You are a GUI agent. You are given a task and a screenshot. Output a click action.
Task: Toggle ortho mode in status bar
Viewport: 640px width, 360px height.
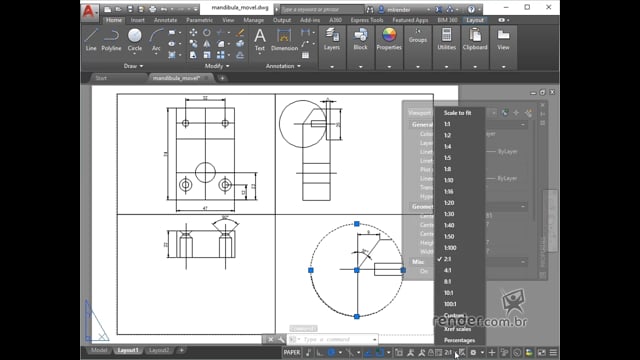tap(320, 352)
